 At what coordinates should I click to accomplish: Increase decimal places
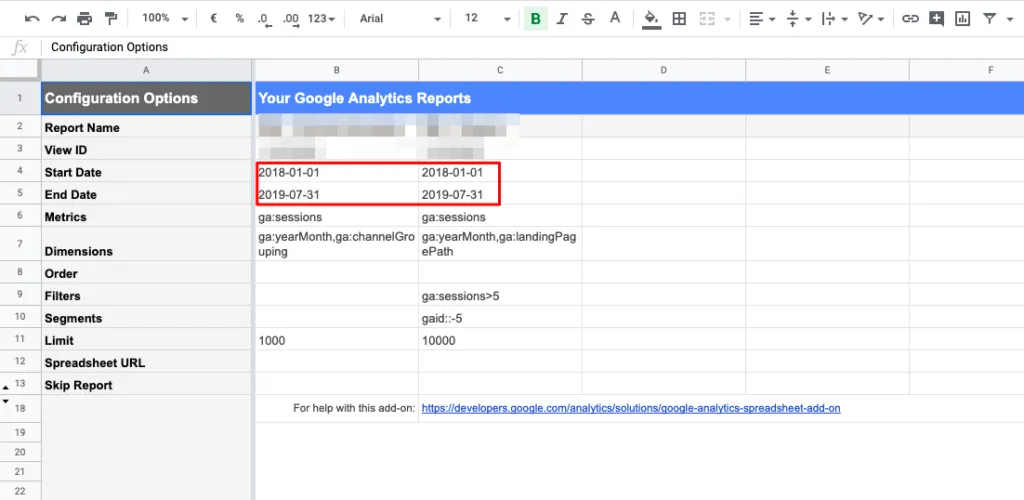[291, 20]
